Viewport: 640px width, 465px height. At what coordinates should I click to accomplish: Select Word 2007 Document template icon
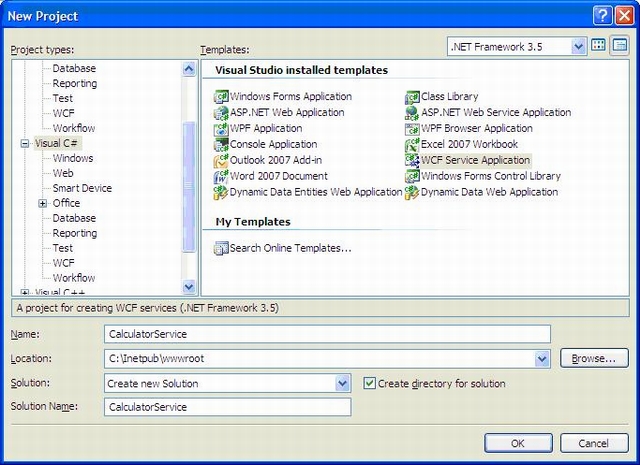[221, 176]
